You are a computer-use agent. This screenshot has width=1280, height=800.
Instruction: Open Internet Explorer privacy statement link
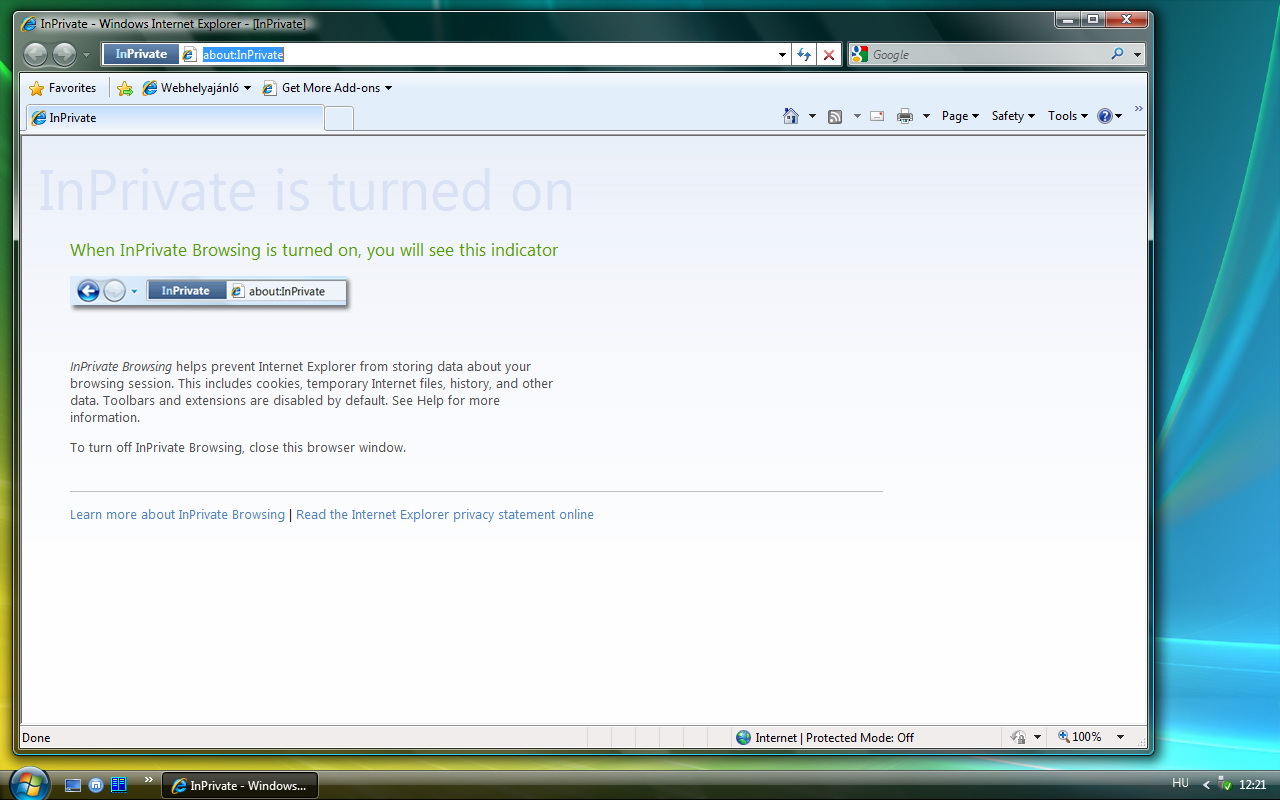[x=444, y=515]
